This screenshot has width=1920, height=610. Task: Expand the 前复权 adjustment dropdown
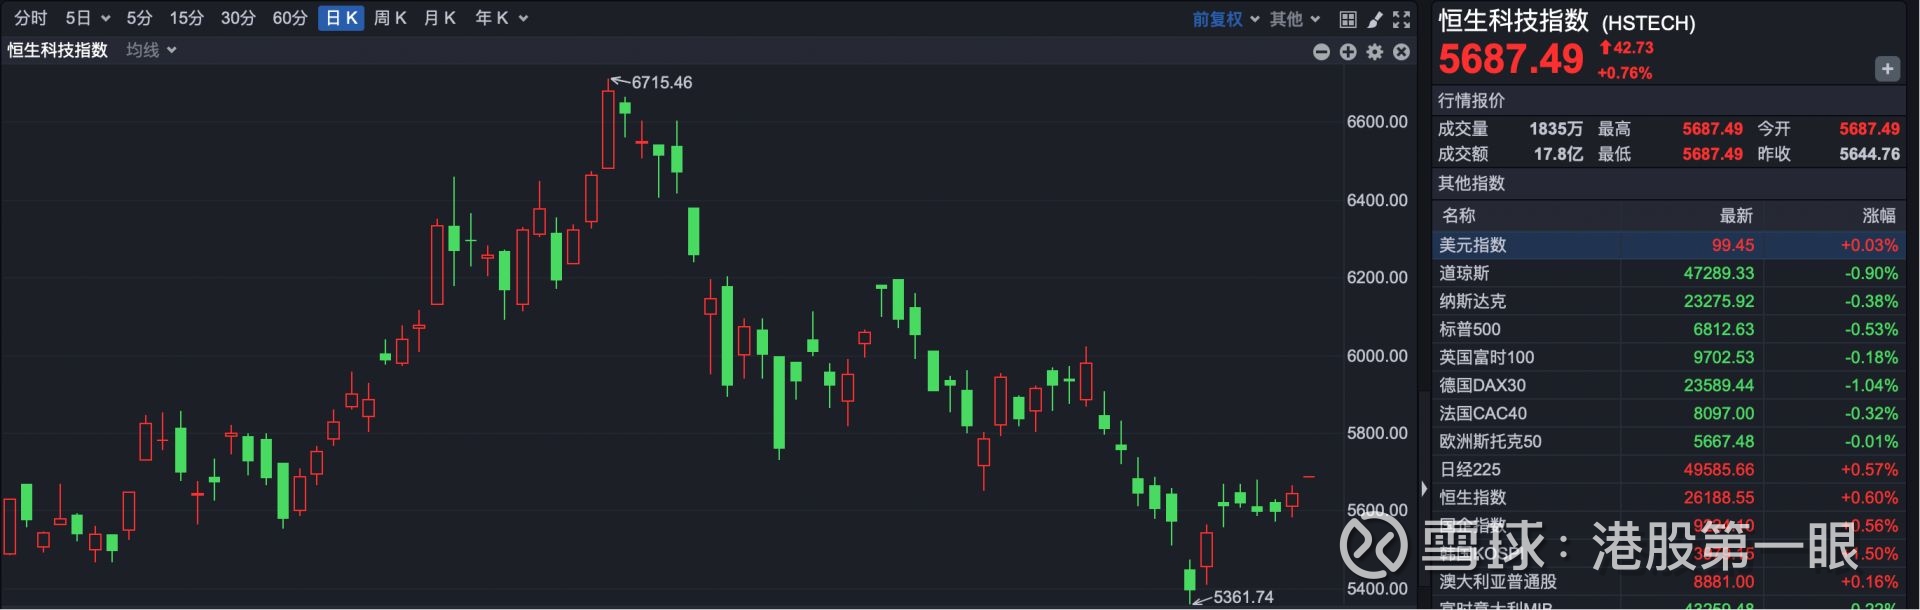[x=1225, y=19]
